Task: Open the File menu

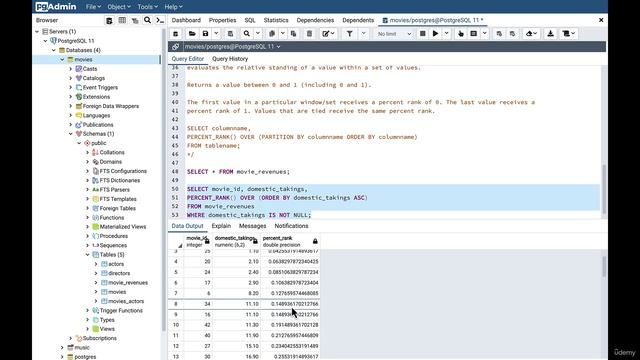Action: 93,7
